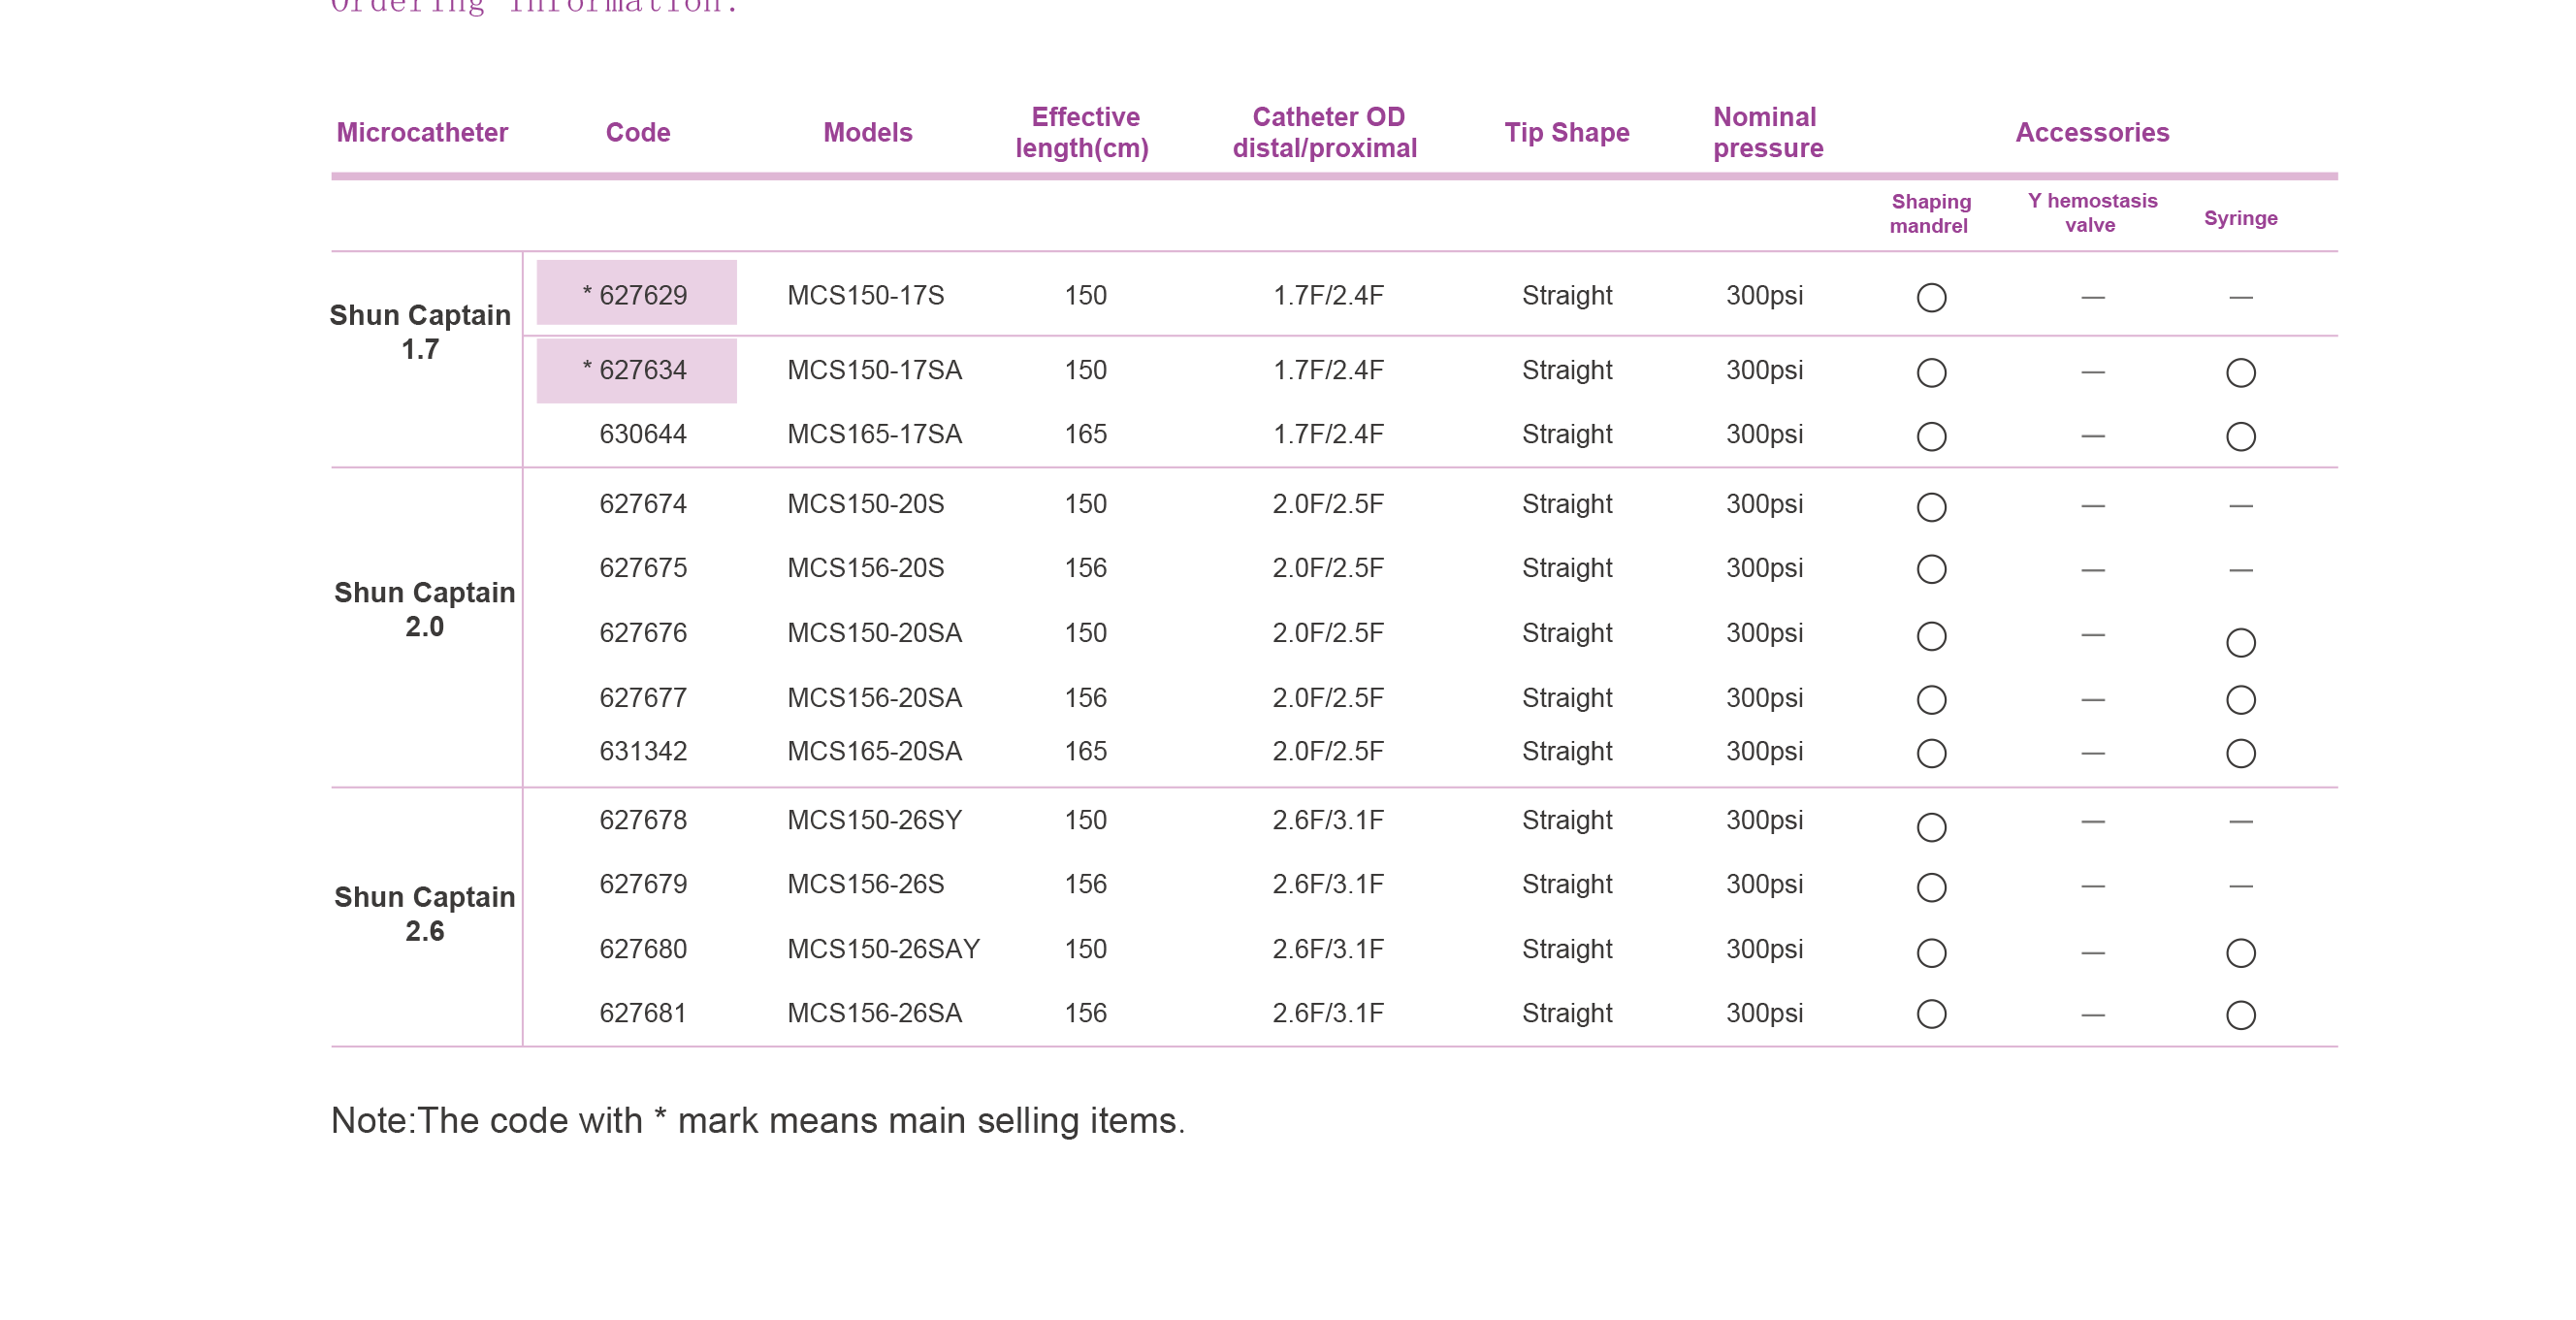
Task: Select code 627674
Action: pos(643,504)
